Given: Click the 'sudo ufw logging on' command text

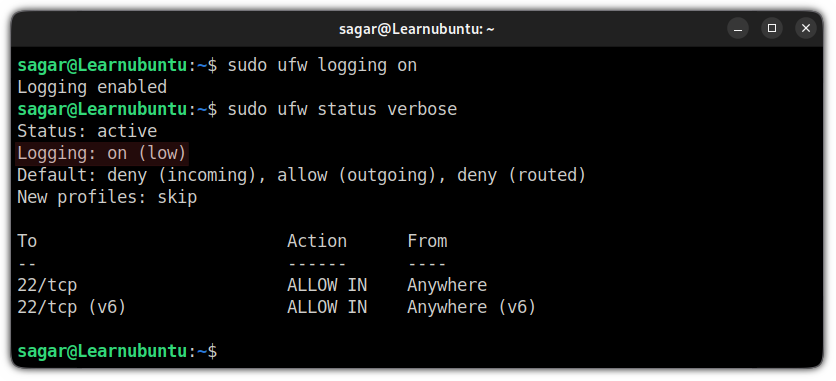Looking at the screenshot, I should click(x=322, y=66).
